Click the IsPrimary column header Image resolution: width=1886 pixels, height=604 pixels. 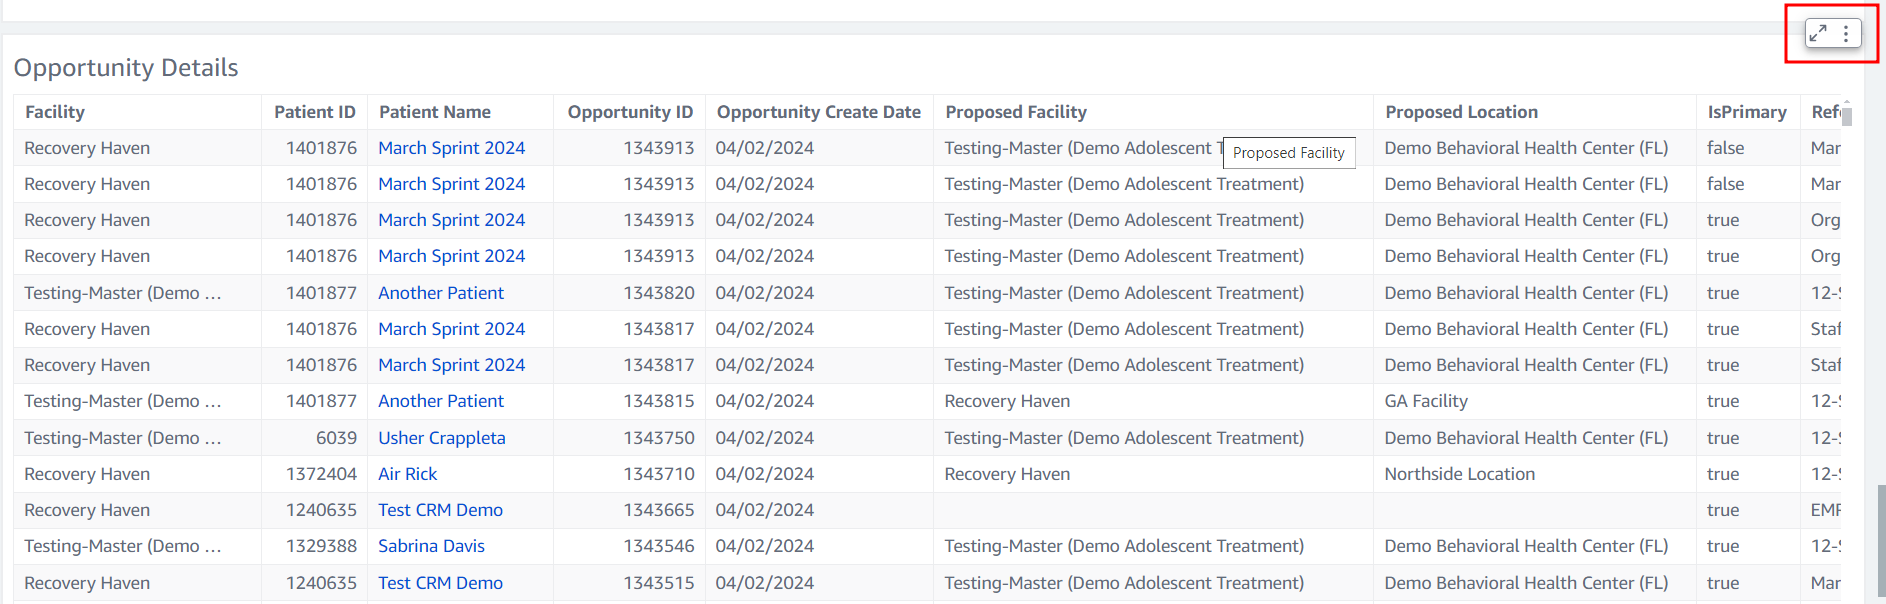point(1746,112)
